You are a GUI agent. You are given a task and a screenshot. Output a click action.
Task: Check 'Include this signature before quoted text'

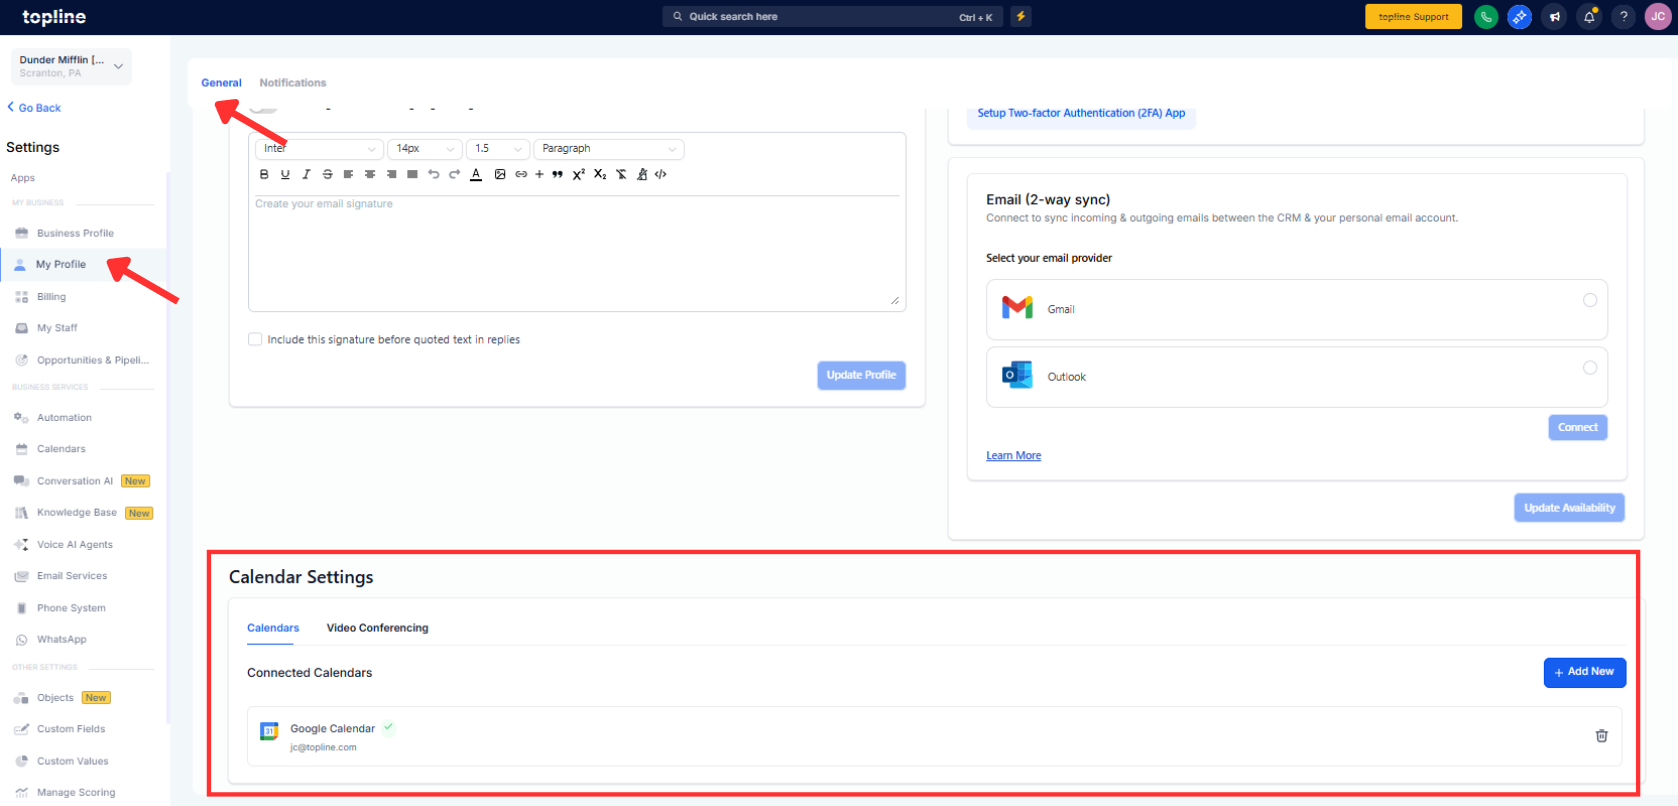pyautogui.click(x=255, y=339)
